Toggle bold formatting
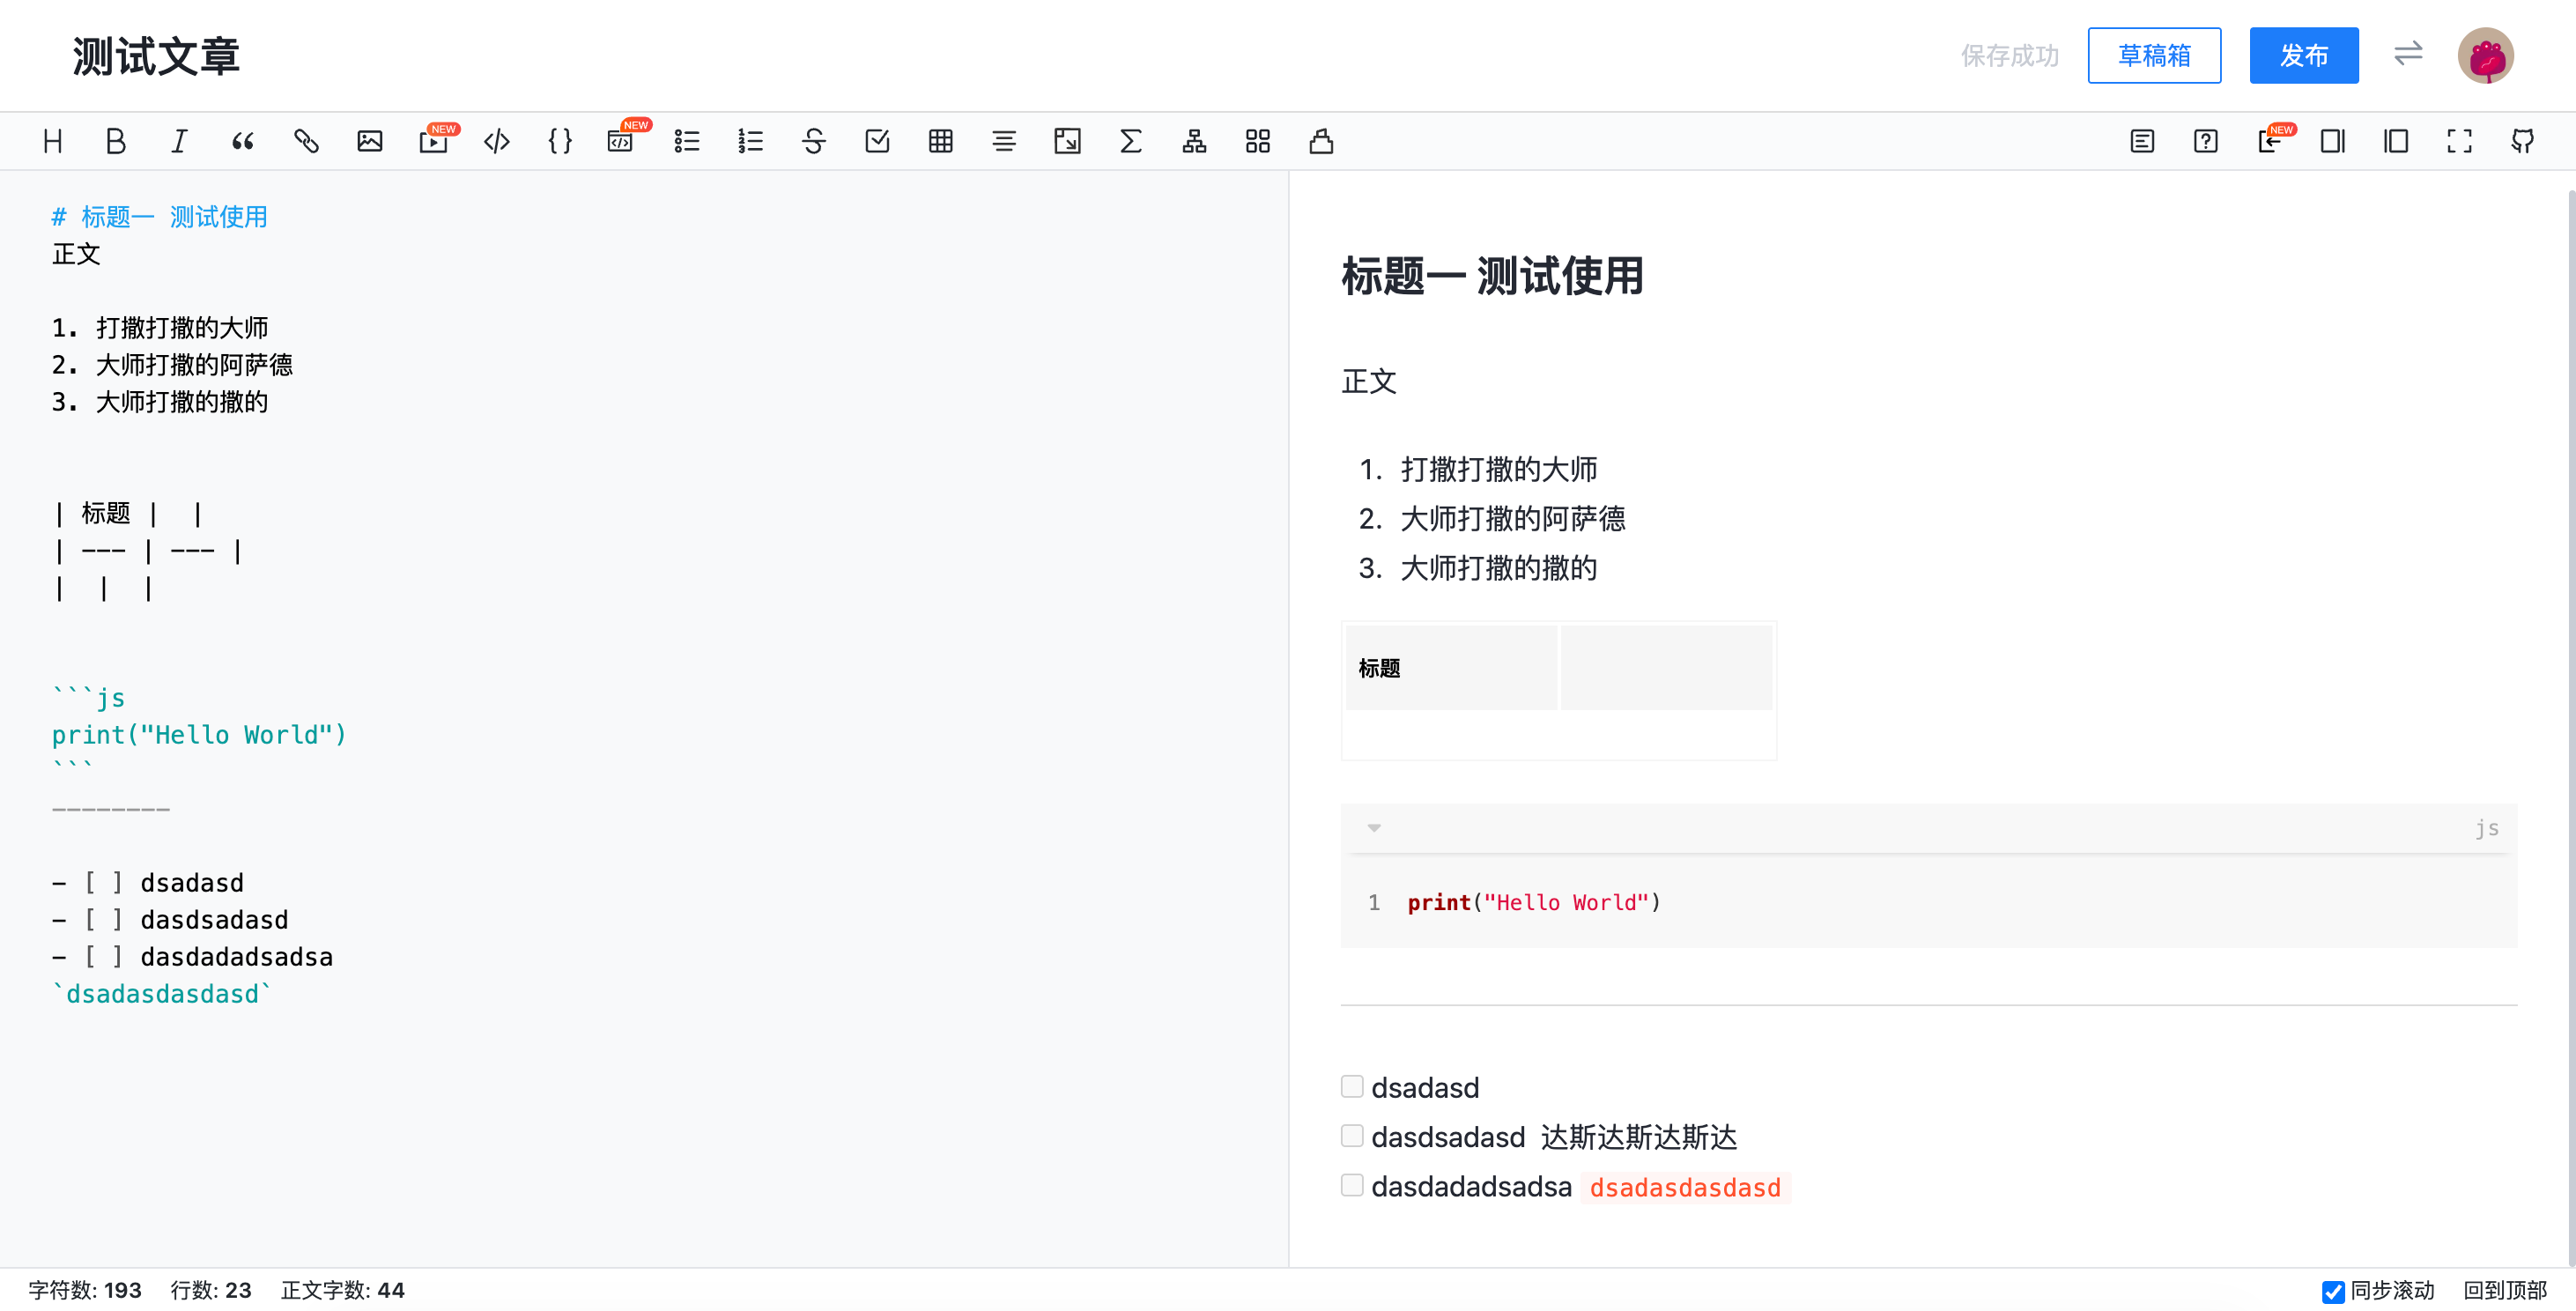Viewport: 2576px width, 1311px height. [116, 141]
